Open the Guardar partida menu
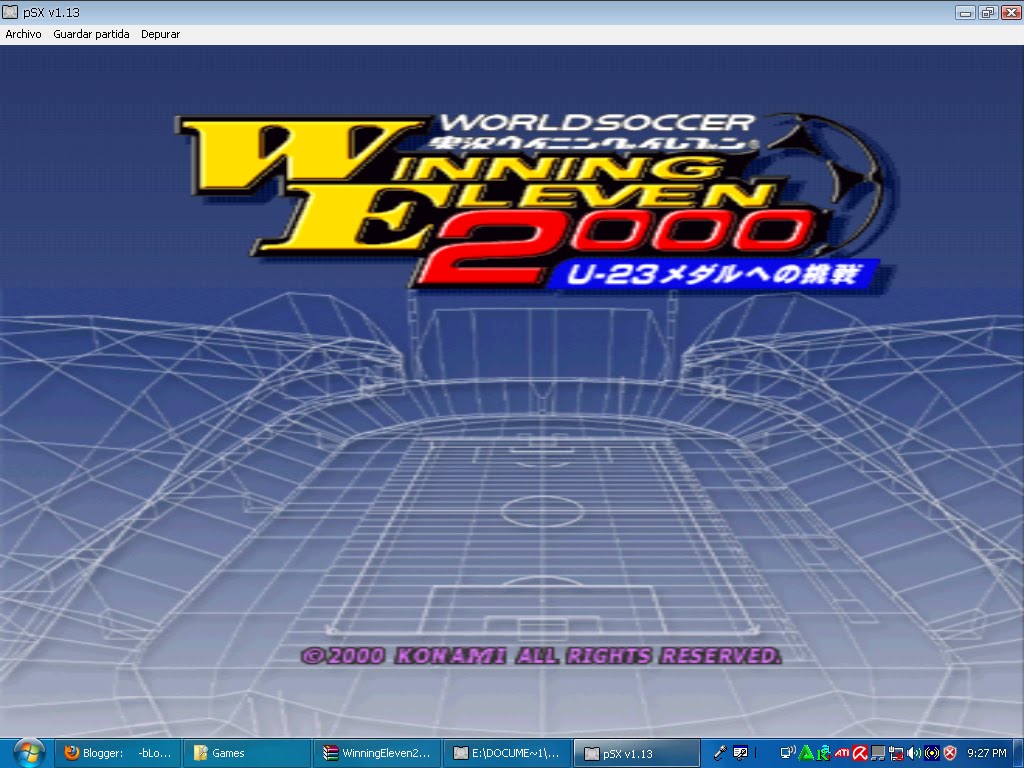The image size is (1024, 768). (x=91, y=34)
